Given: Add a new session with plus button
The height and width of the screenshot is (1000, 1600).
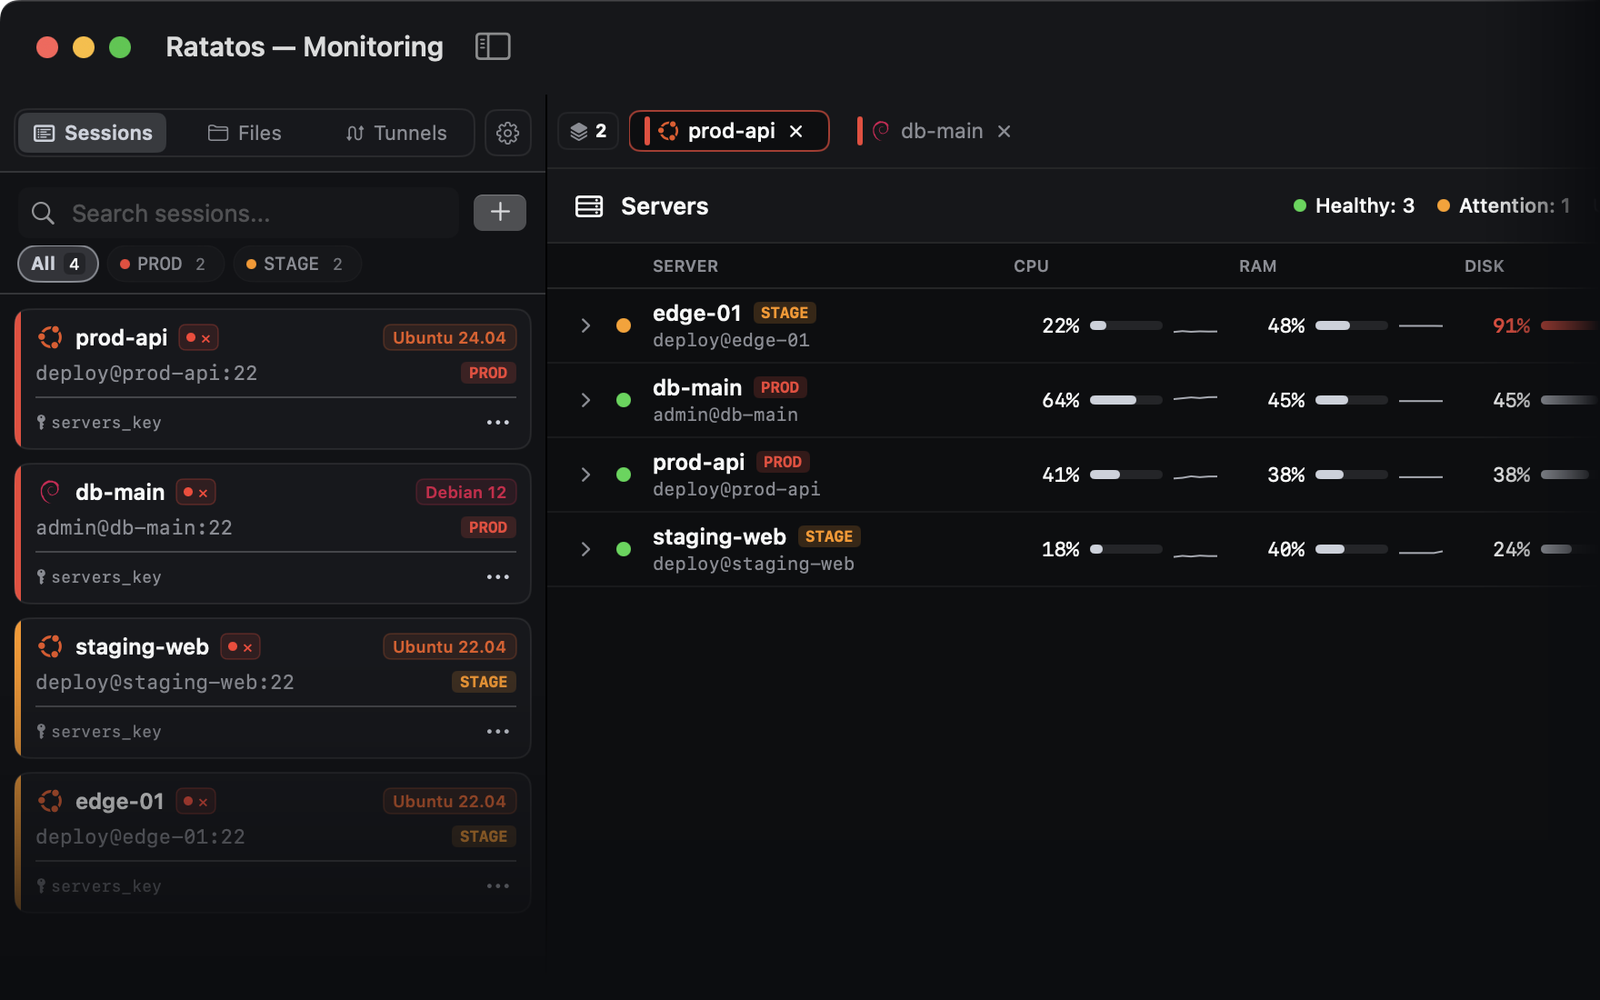Looking at the screenshot, I should (x=500, y=212).
